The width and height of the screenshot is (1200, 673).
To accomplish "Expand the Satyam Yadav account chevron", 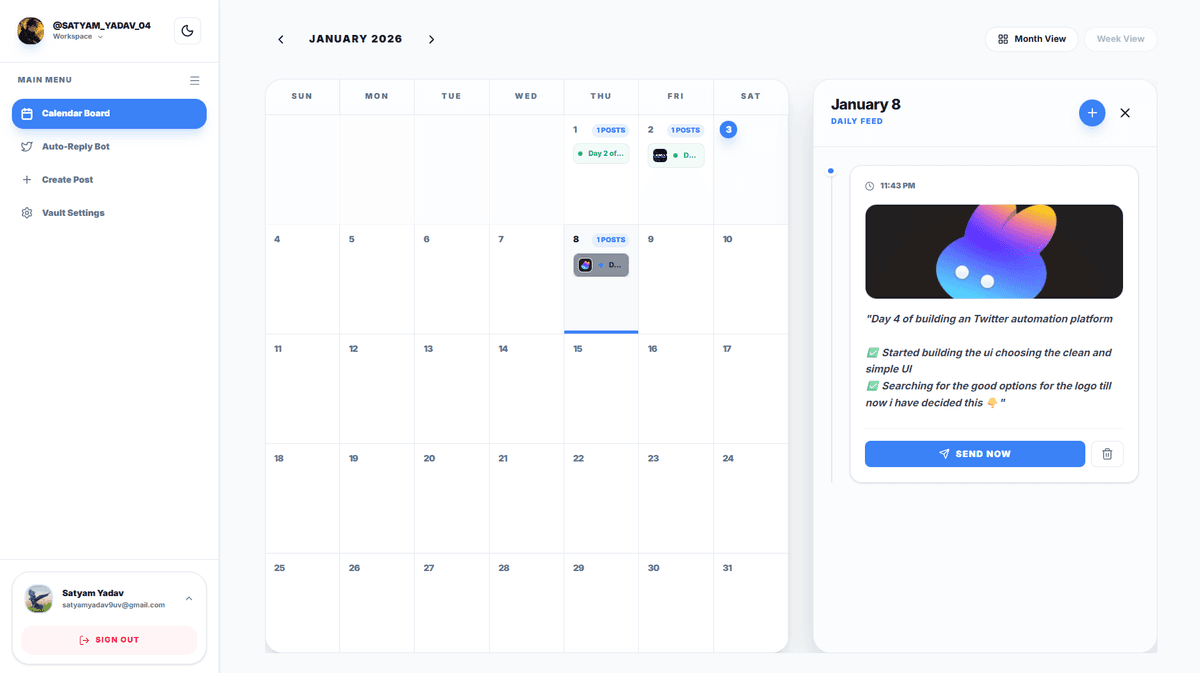I will pos(189,599).
